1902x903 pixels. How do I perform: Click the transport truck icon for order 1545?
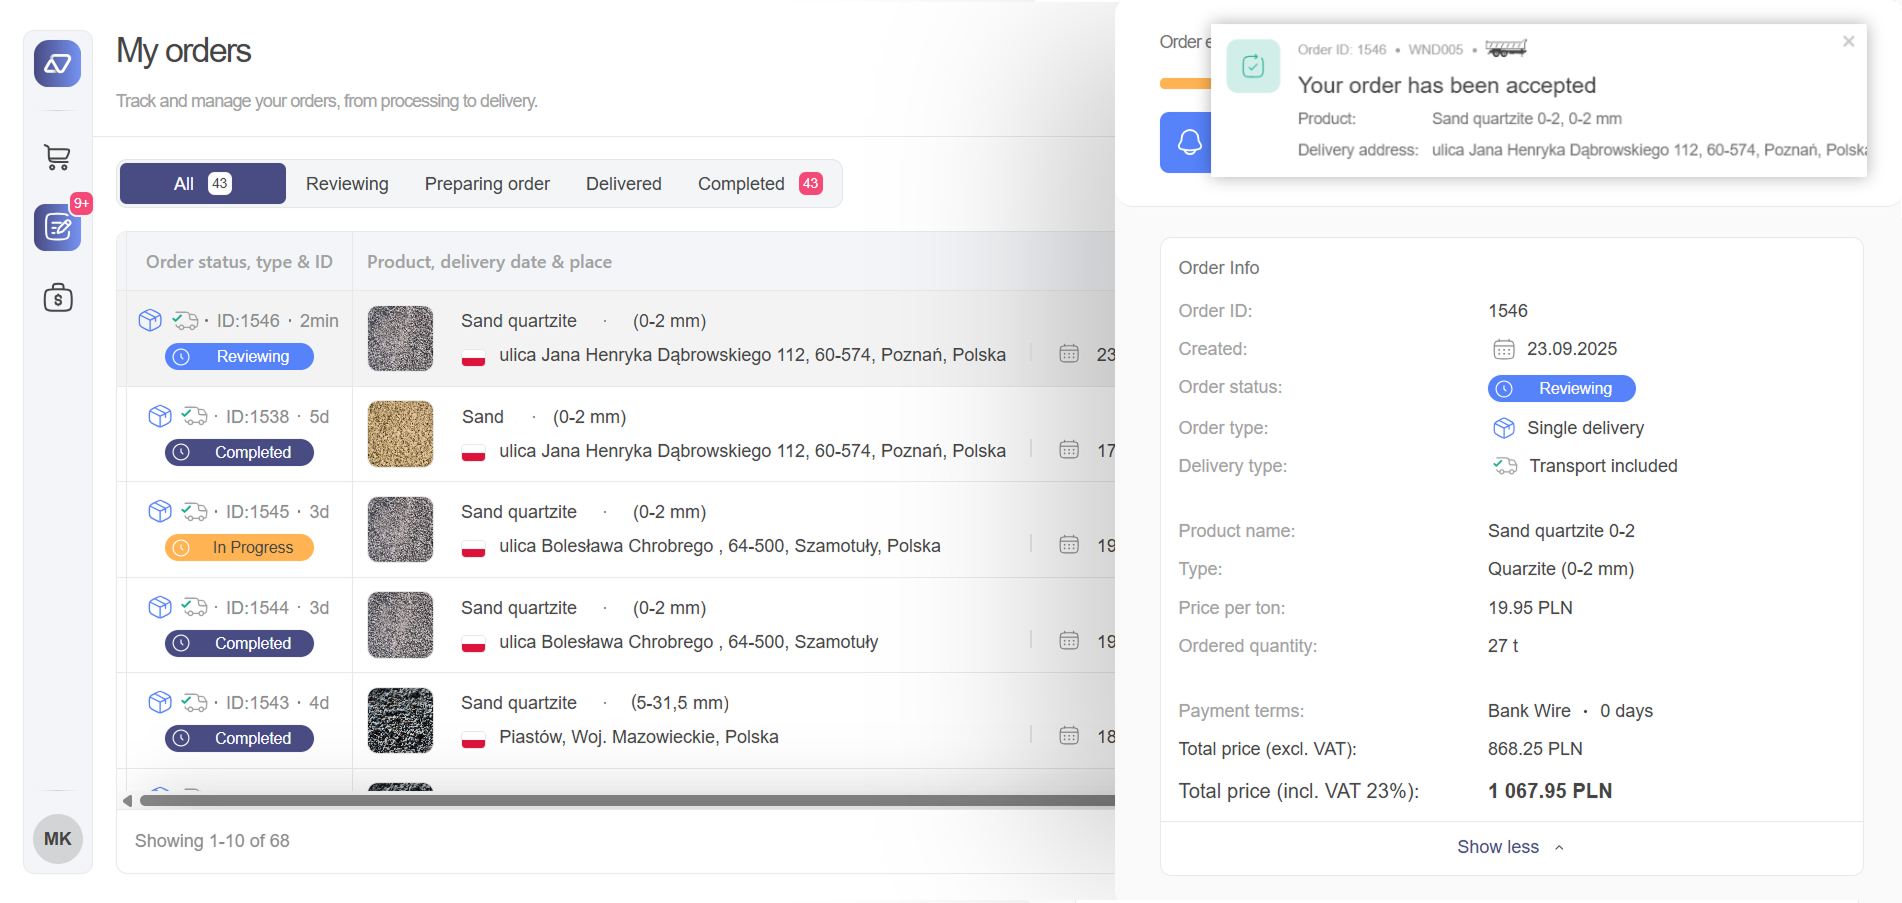[194, 512]
